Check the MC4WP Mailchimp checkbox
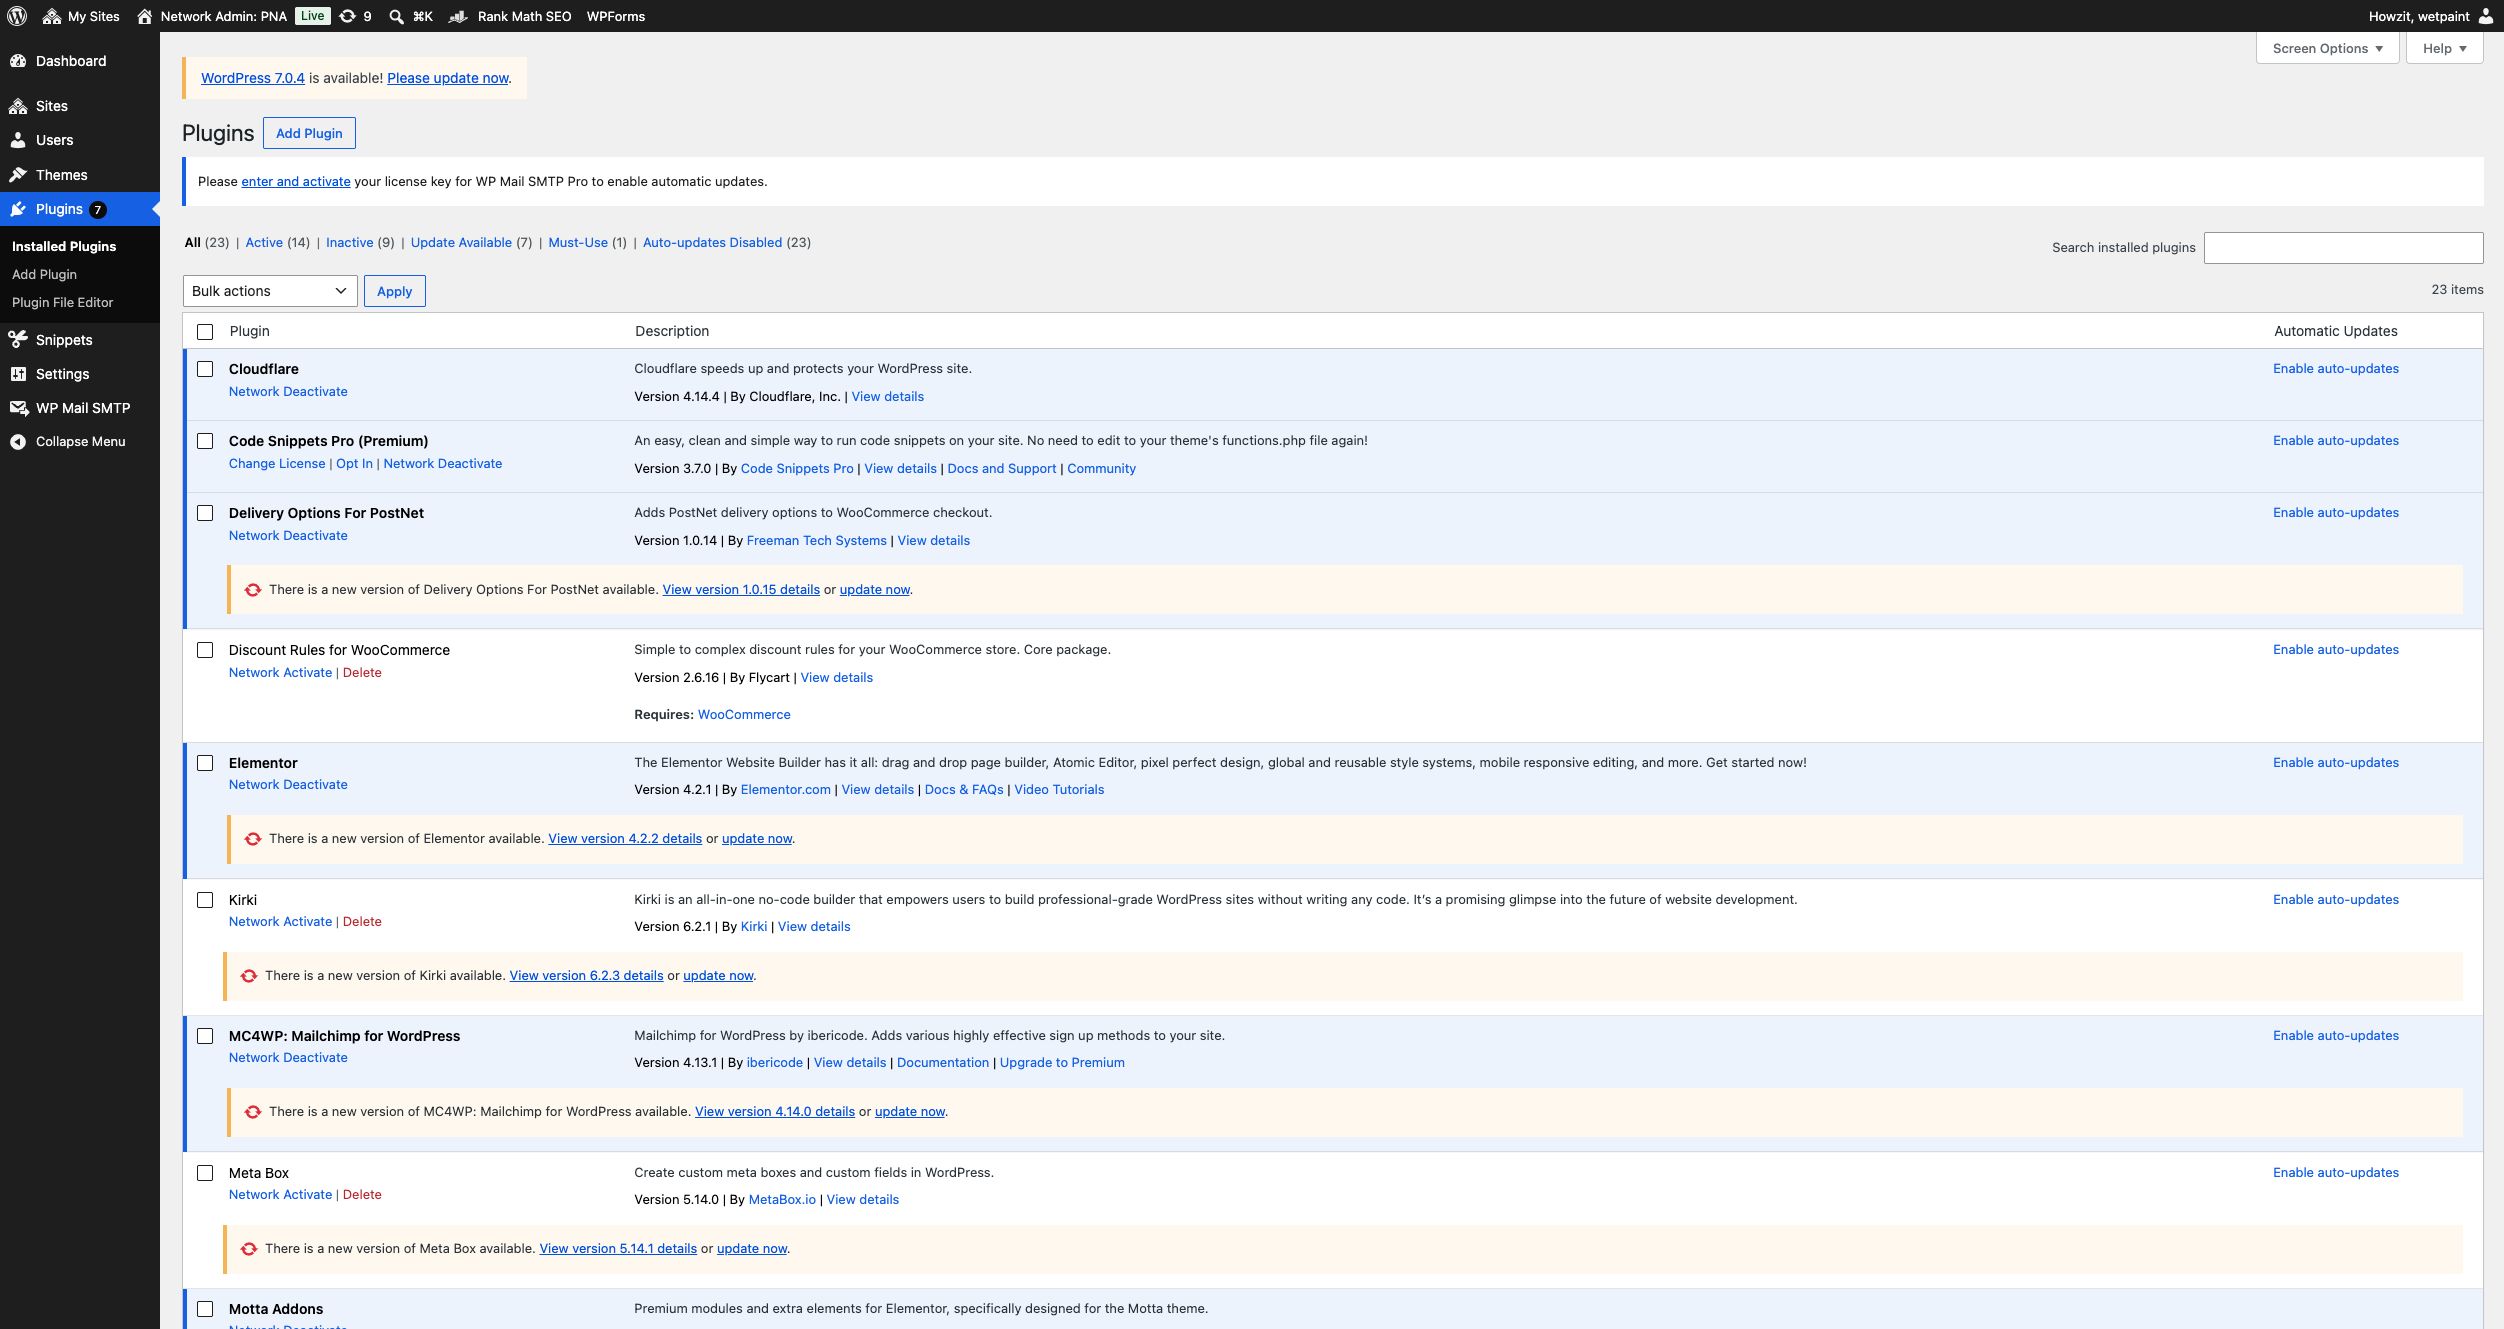This screenshot has width=2504, height=1329. click(x=205, y=1036)
